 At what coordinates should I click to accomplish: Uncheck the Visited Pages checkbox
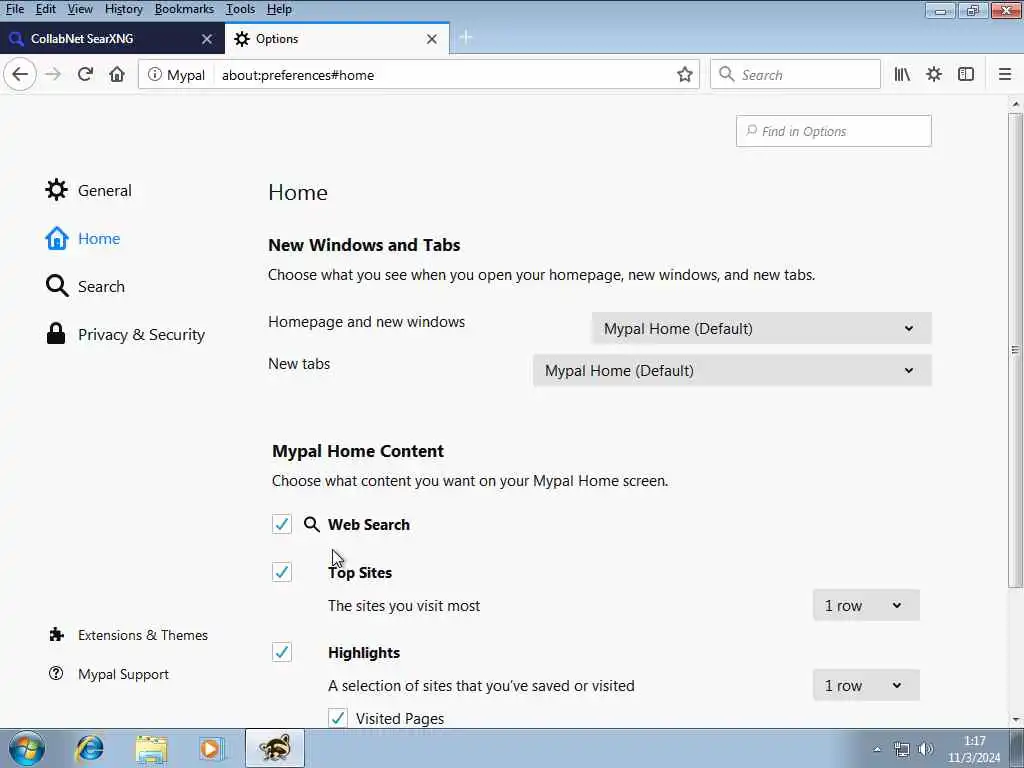pyautogui.click(x=338, y=718)
